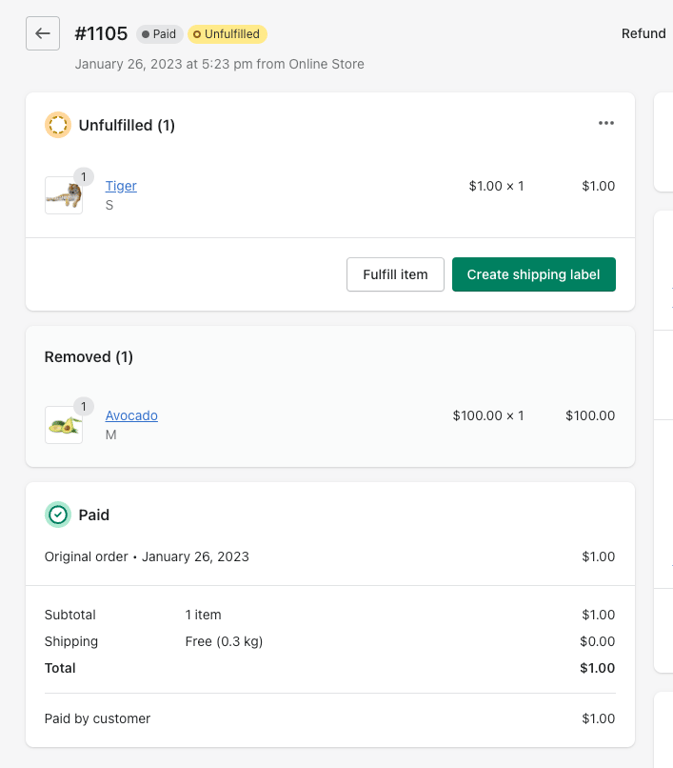Click the Refund action at top
This screenshot has width=673, height=768.
643,33
